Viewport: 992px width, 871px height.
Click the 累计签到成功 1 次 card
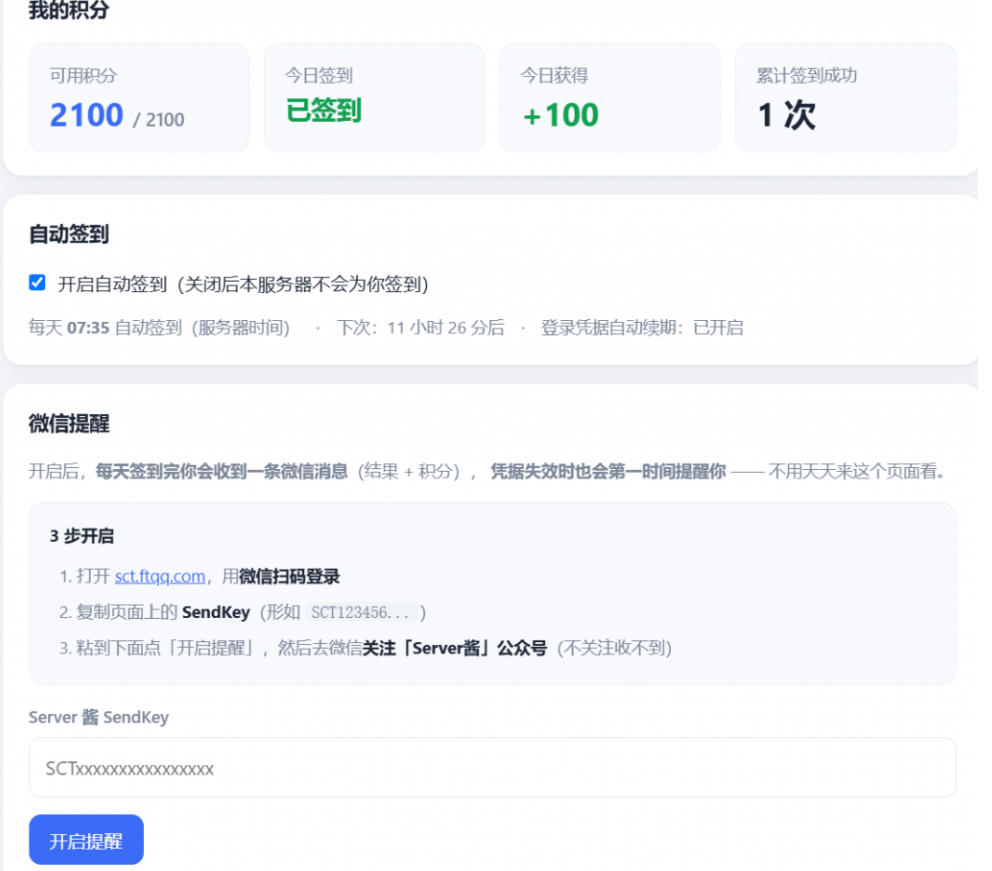coord(845,98)
